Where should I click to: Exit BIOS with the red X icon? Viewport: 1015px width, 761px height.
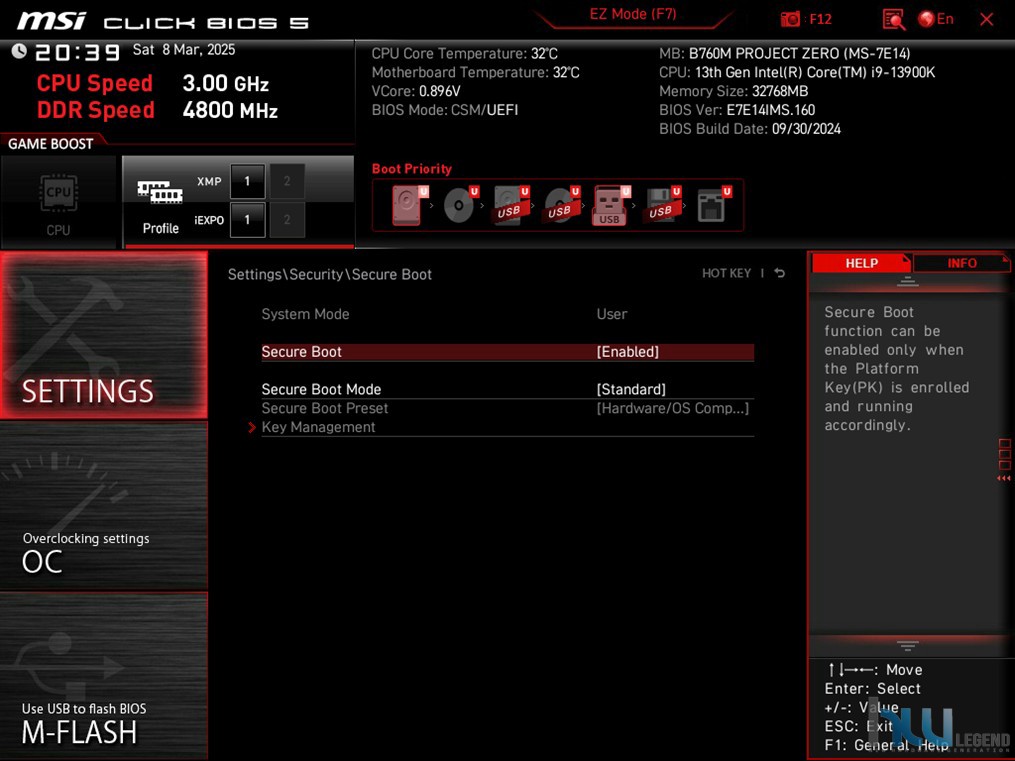(x=987, y=19)
